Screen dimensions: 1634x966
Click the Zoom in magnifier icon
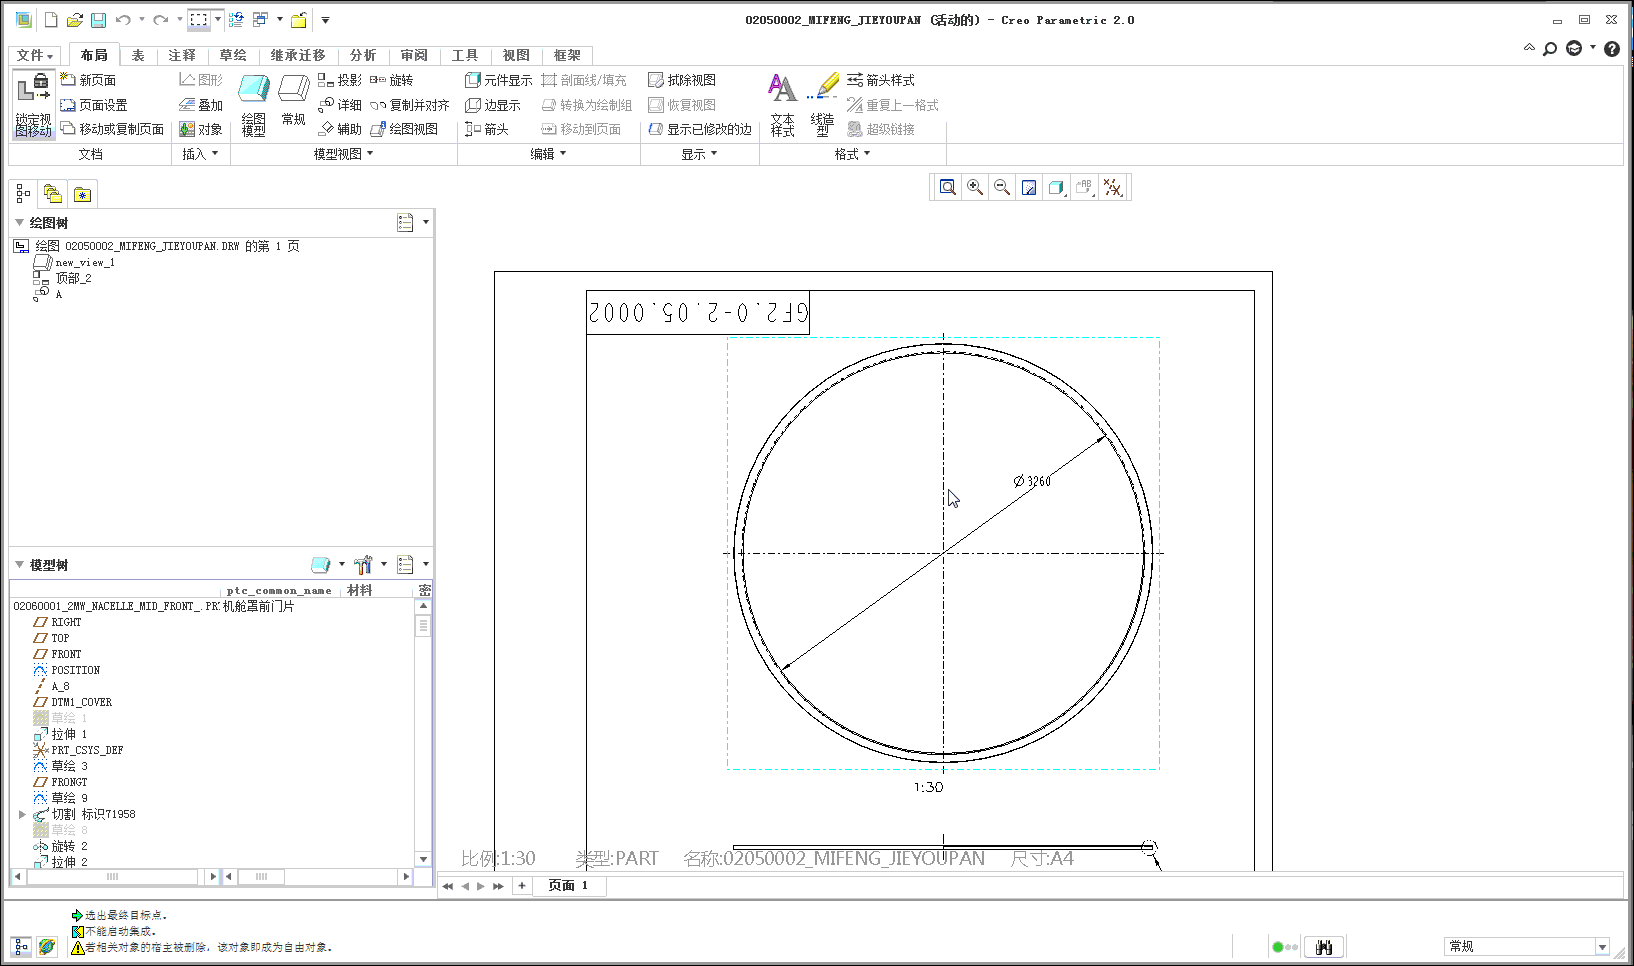pyautogui.click(x=975, y=187)
